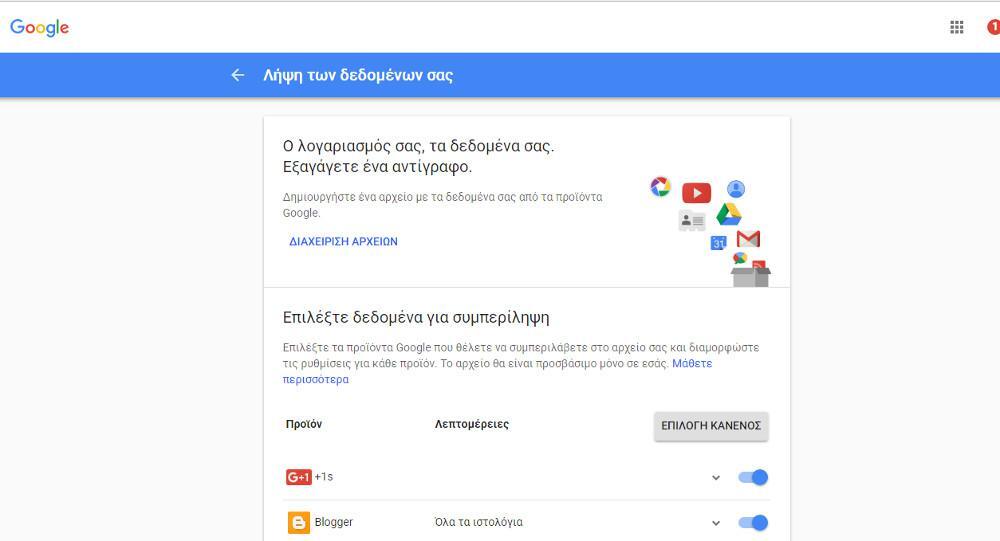
Task: Expand the Blogger row options
Action: click(x=716, y=523)
